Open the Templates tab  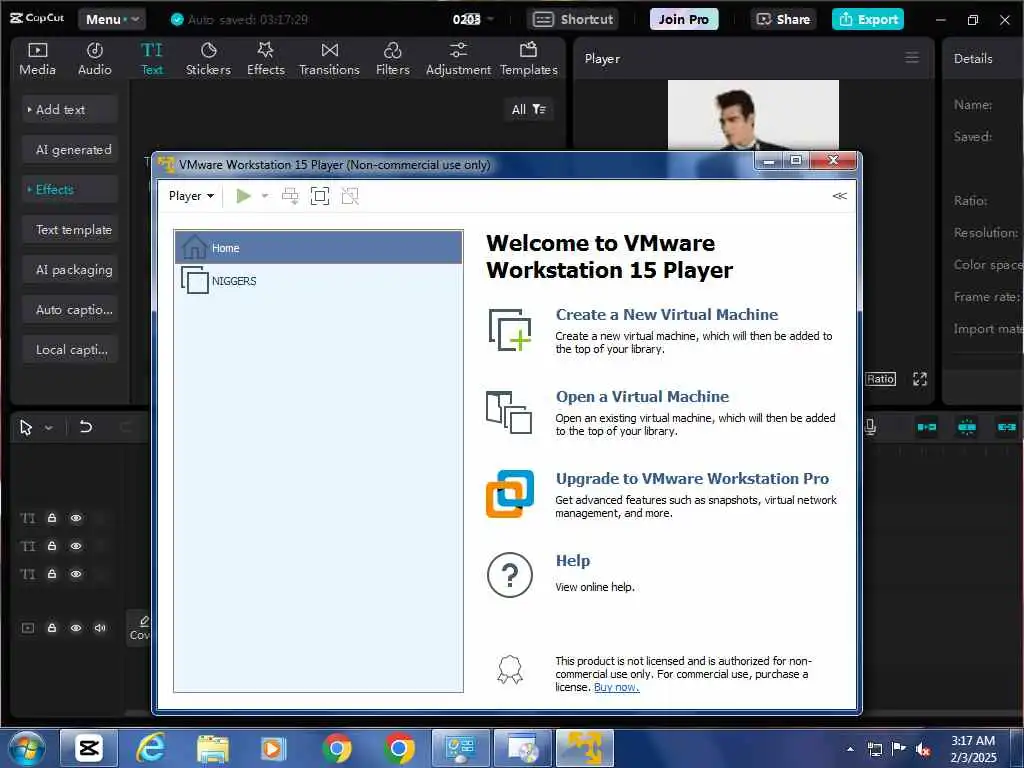point(528,59)
